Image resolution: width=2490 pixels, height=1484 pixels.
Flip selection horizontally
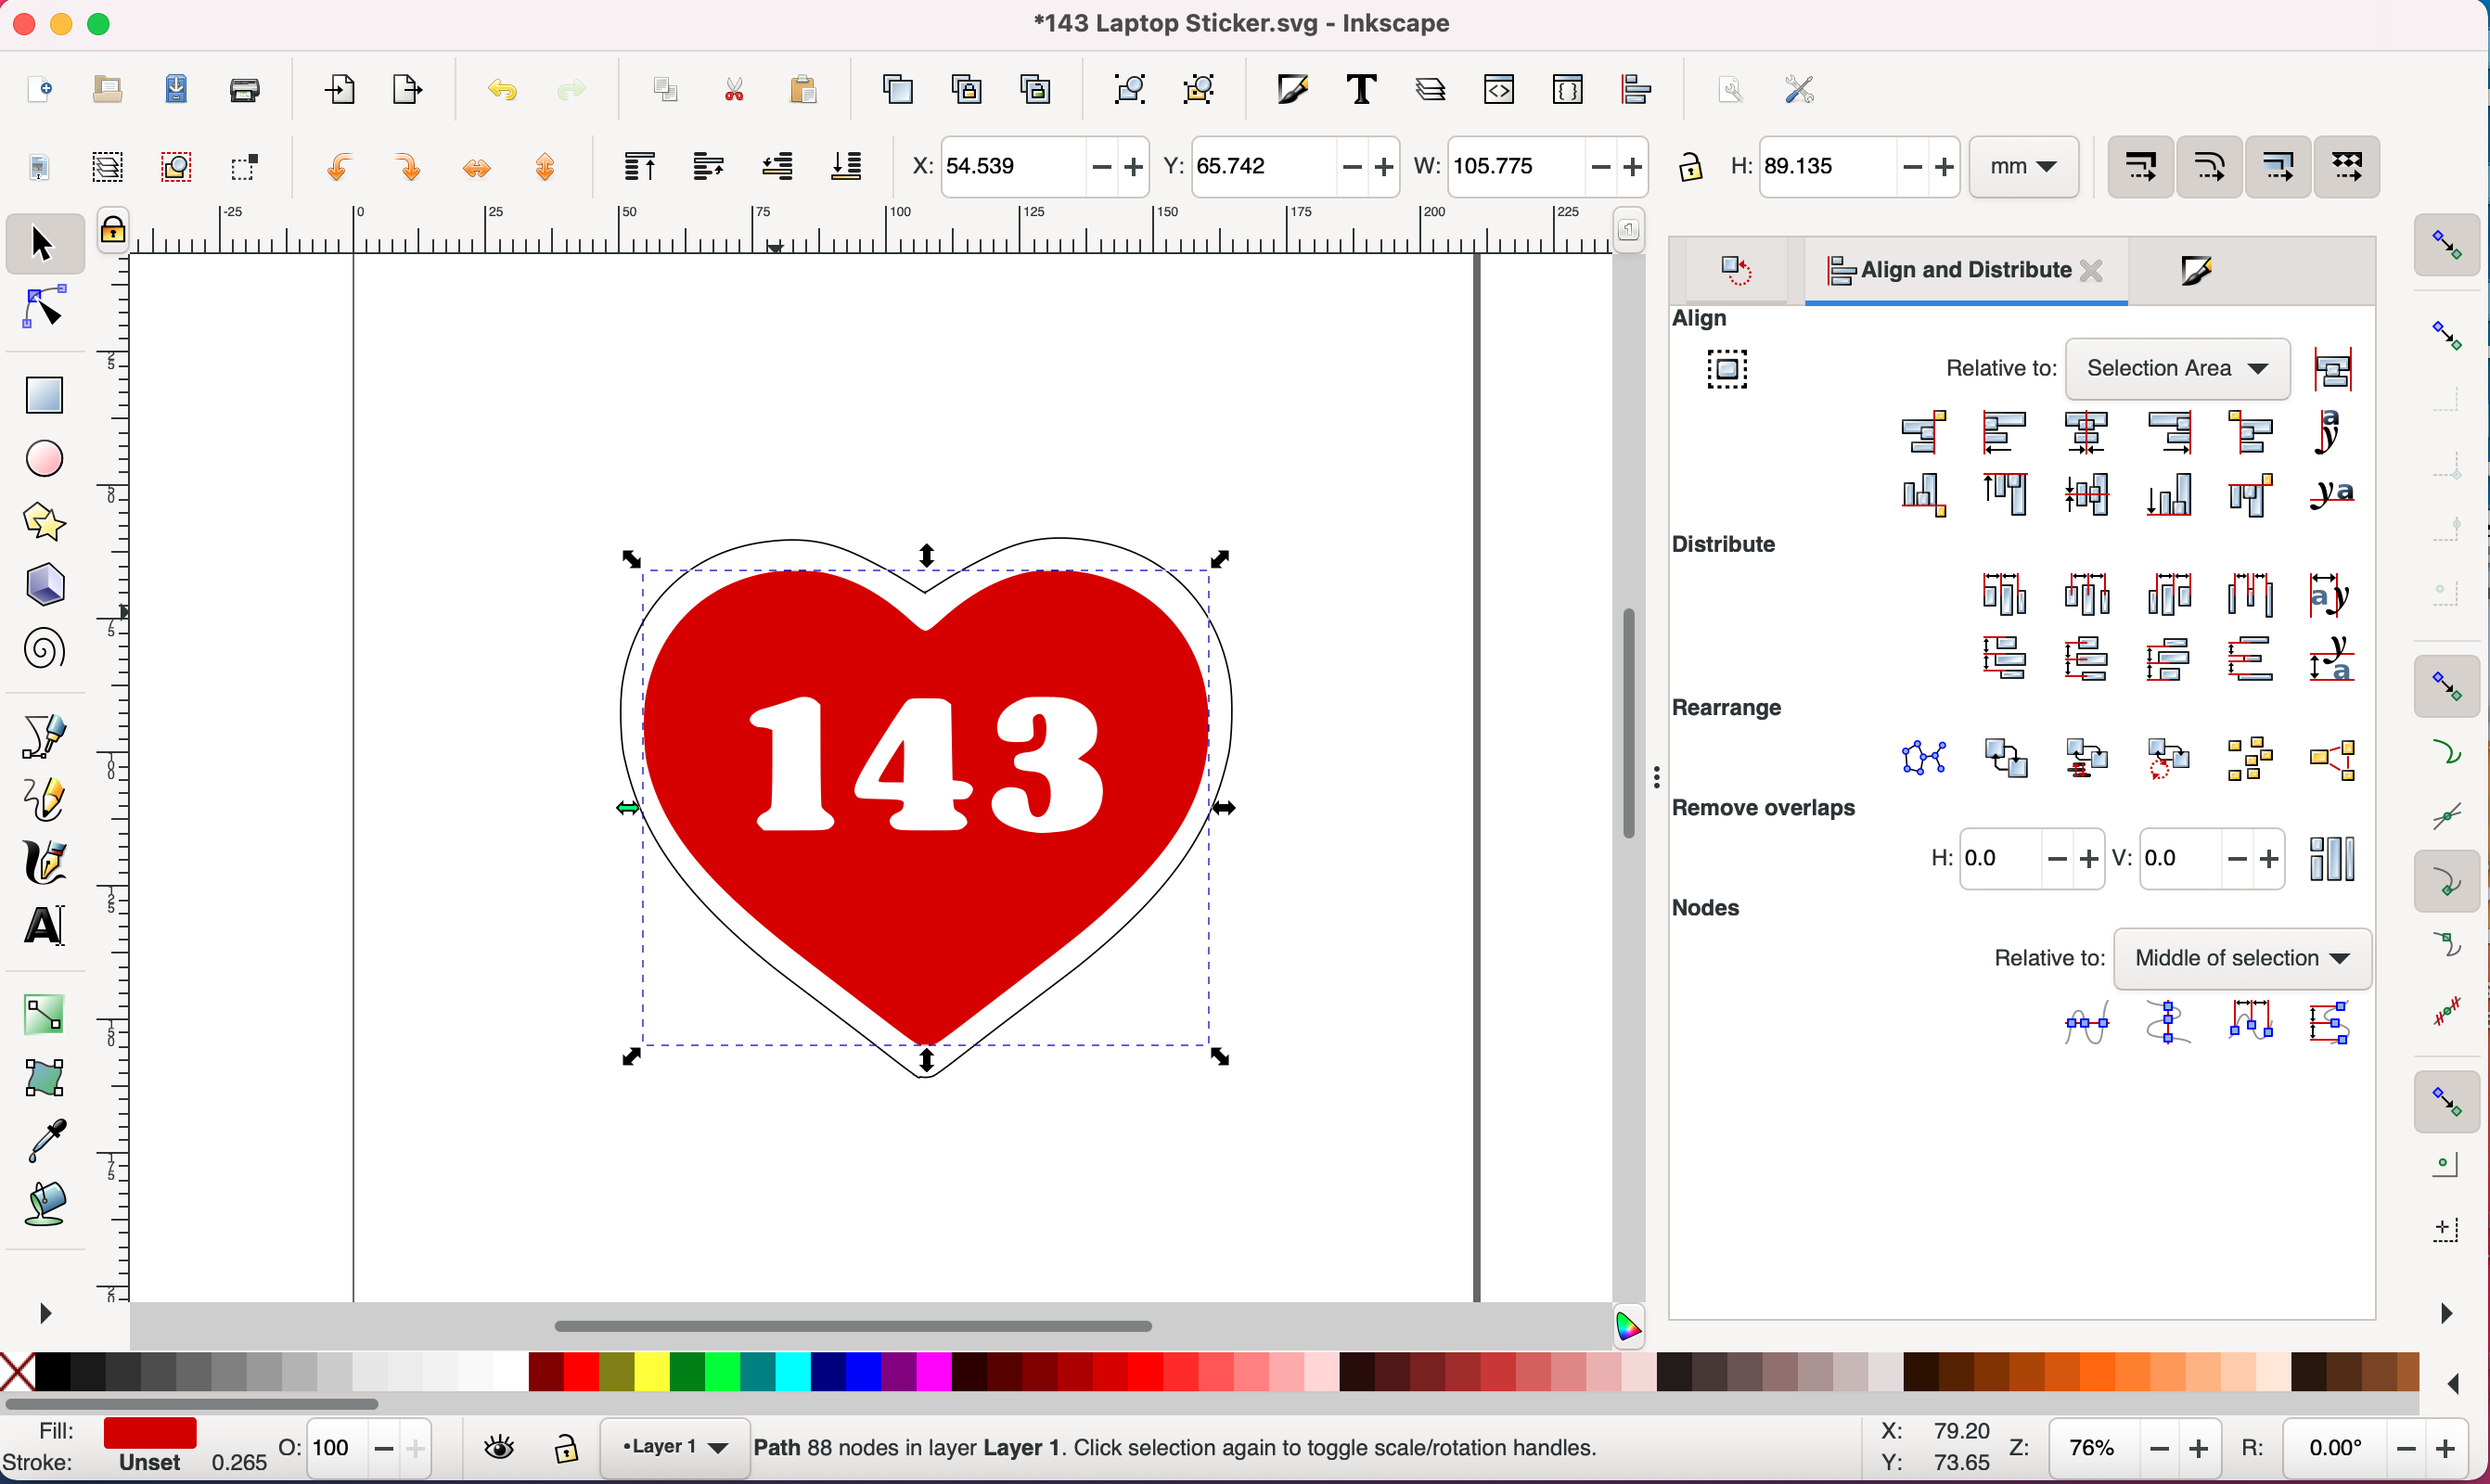pyautogui.click(x=477, y=167)
